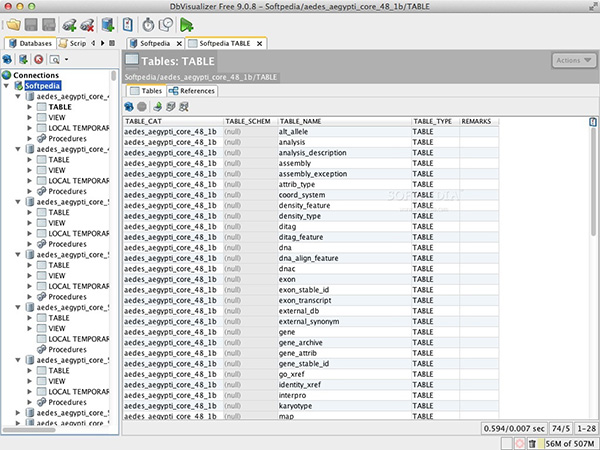Click the stopwatch icon in main toolbar

coord(148,25)
